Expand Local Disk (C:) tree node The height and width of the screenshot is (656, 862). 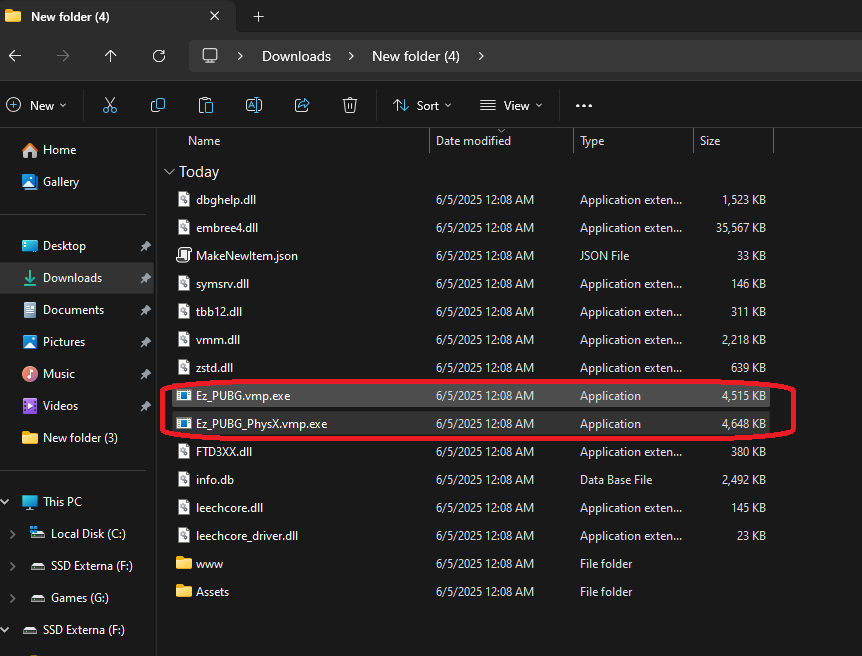[12, 534]
